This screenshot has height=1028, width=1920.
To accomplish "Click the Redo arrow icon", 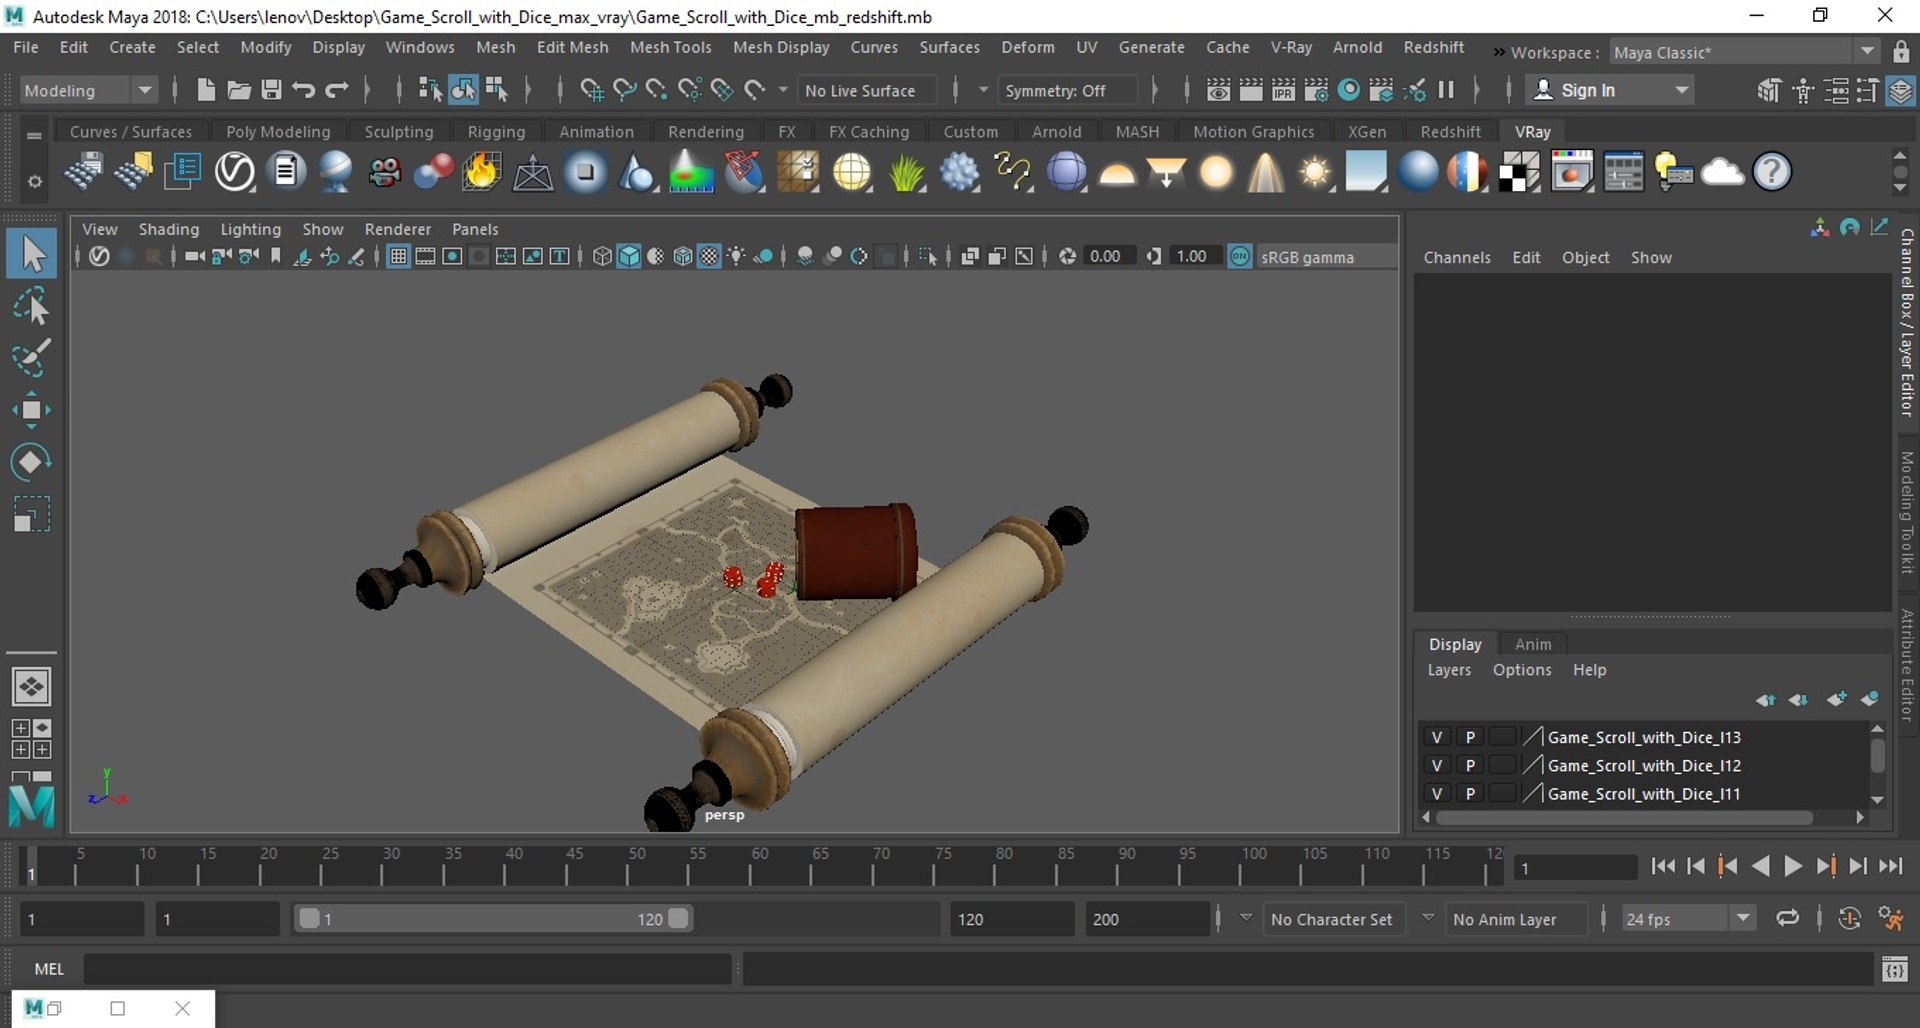I will tap(337, 90).
